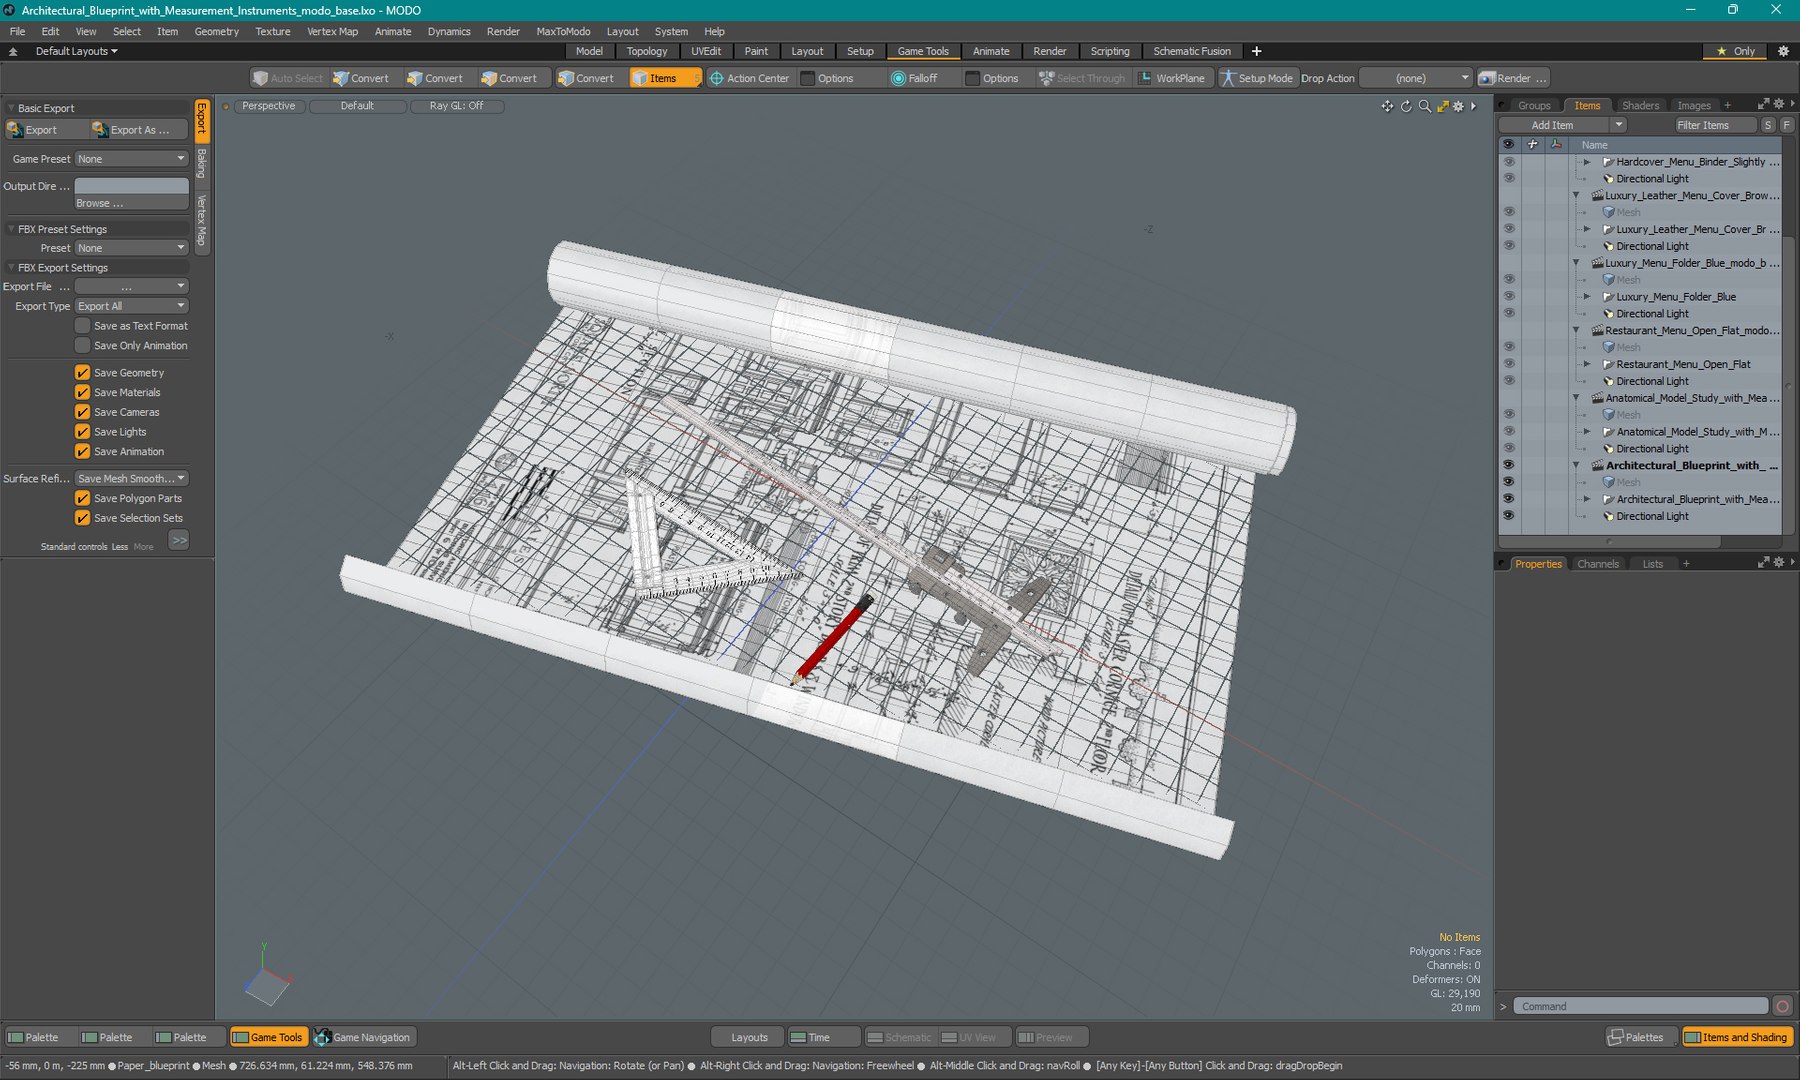Screen dimensions: 1800x1080
Task: Toggle the Falloff tool
Action: (915, 78)
